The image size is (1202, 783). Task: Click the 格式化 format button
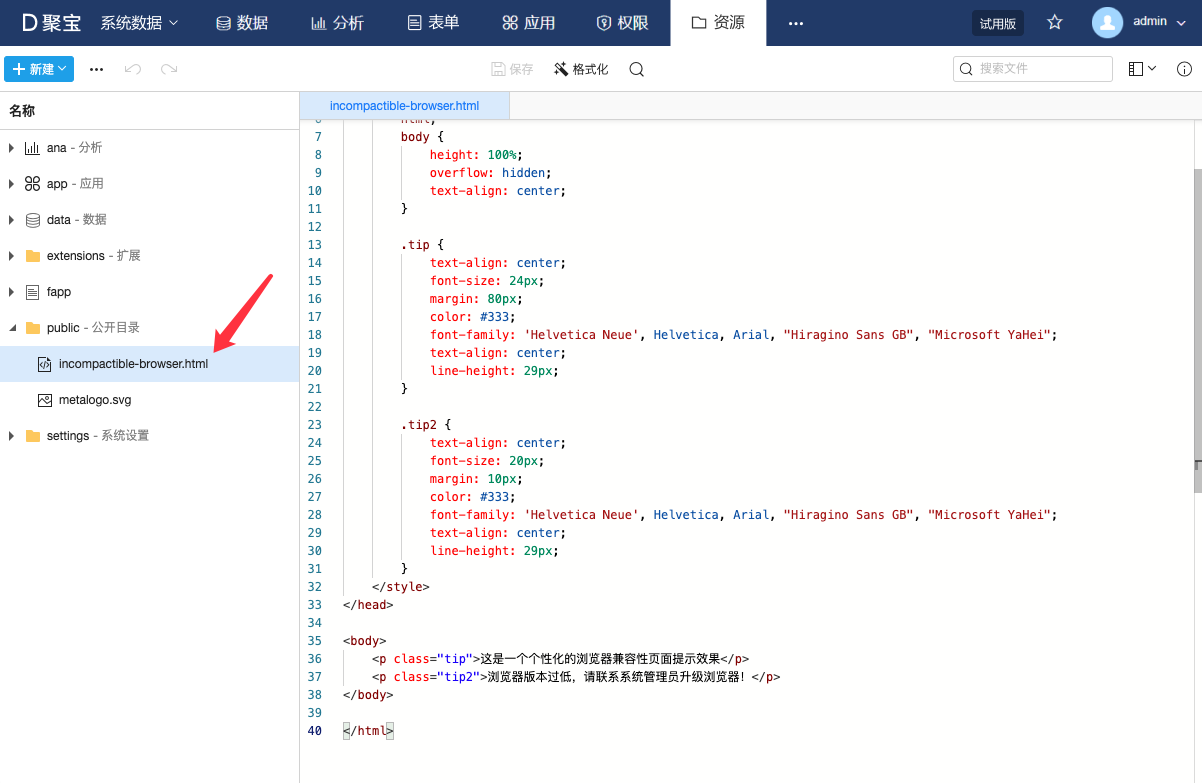[x=580, y=69]
